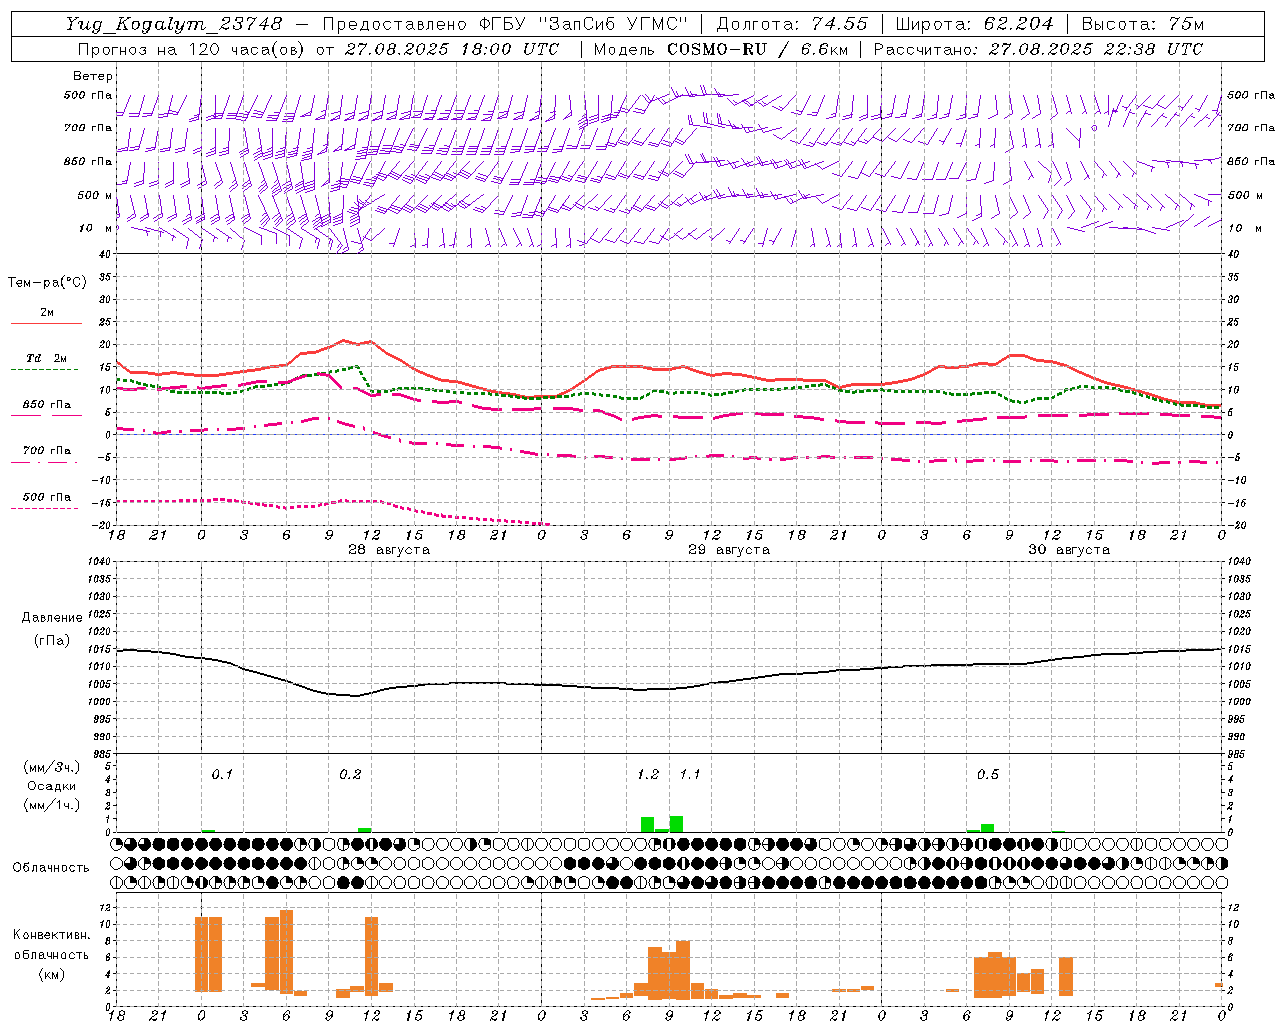Click the Долгота: 74.55 header value
Viewport: 1280px width, 1024px height.
point(792,24)
